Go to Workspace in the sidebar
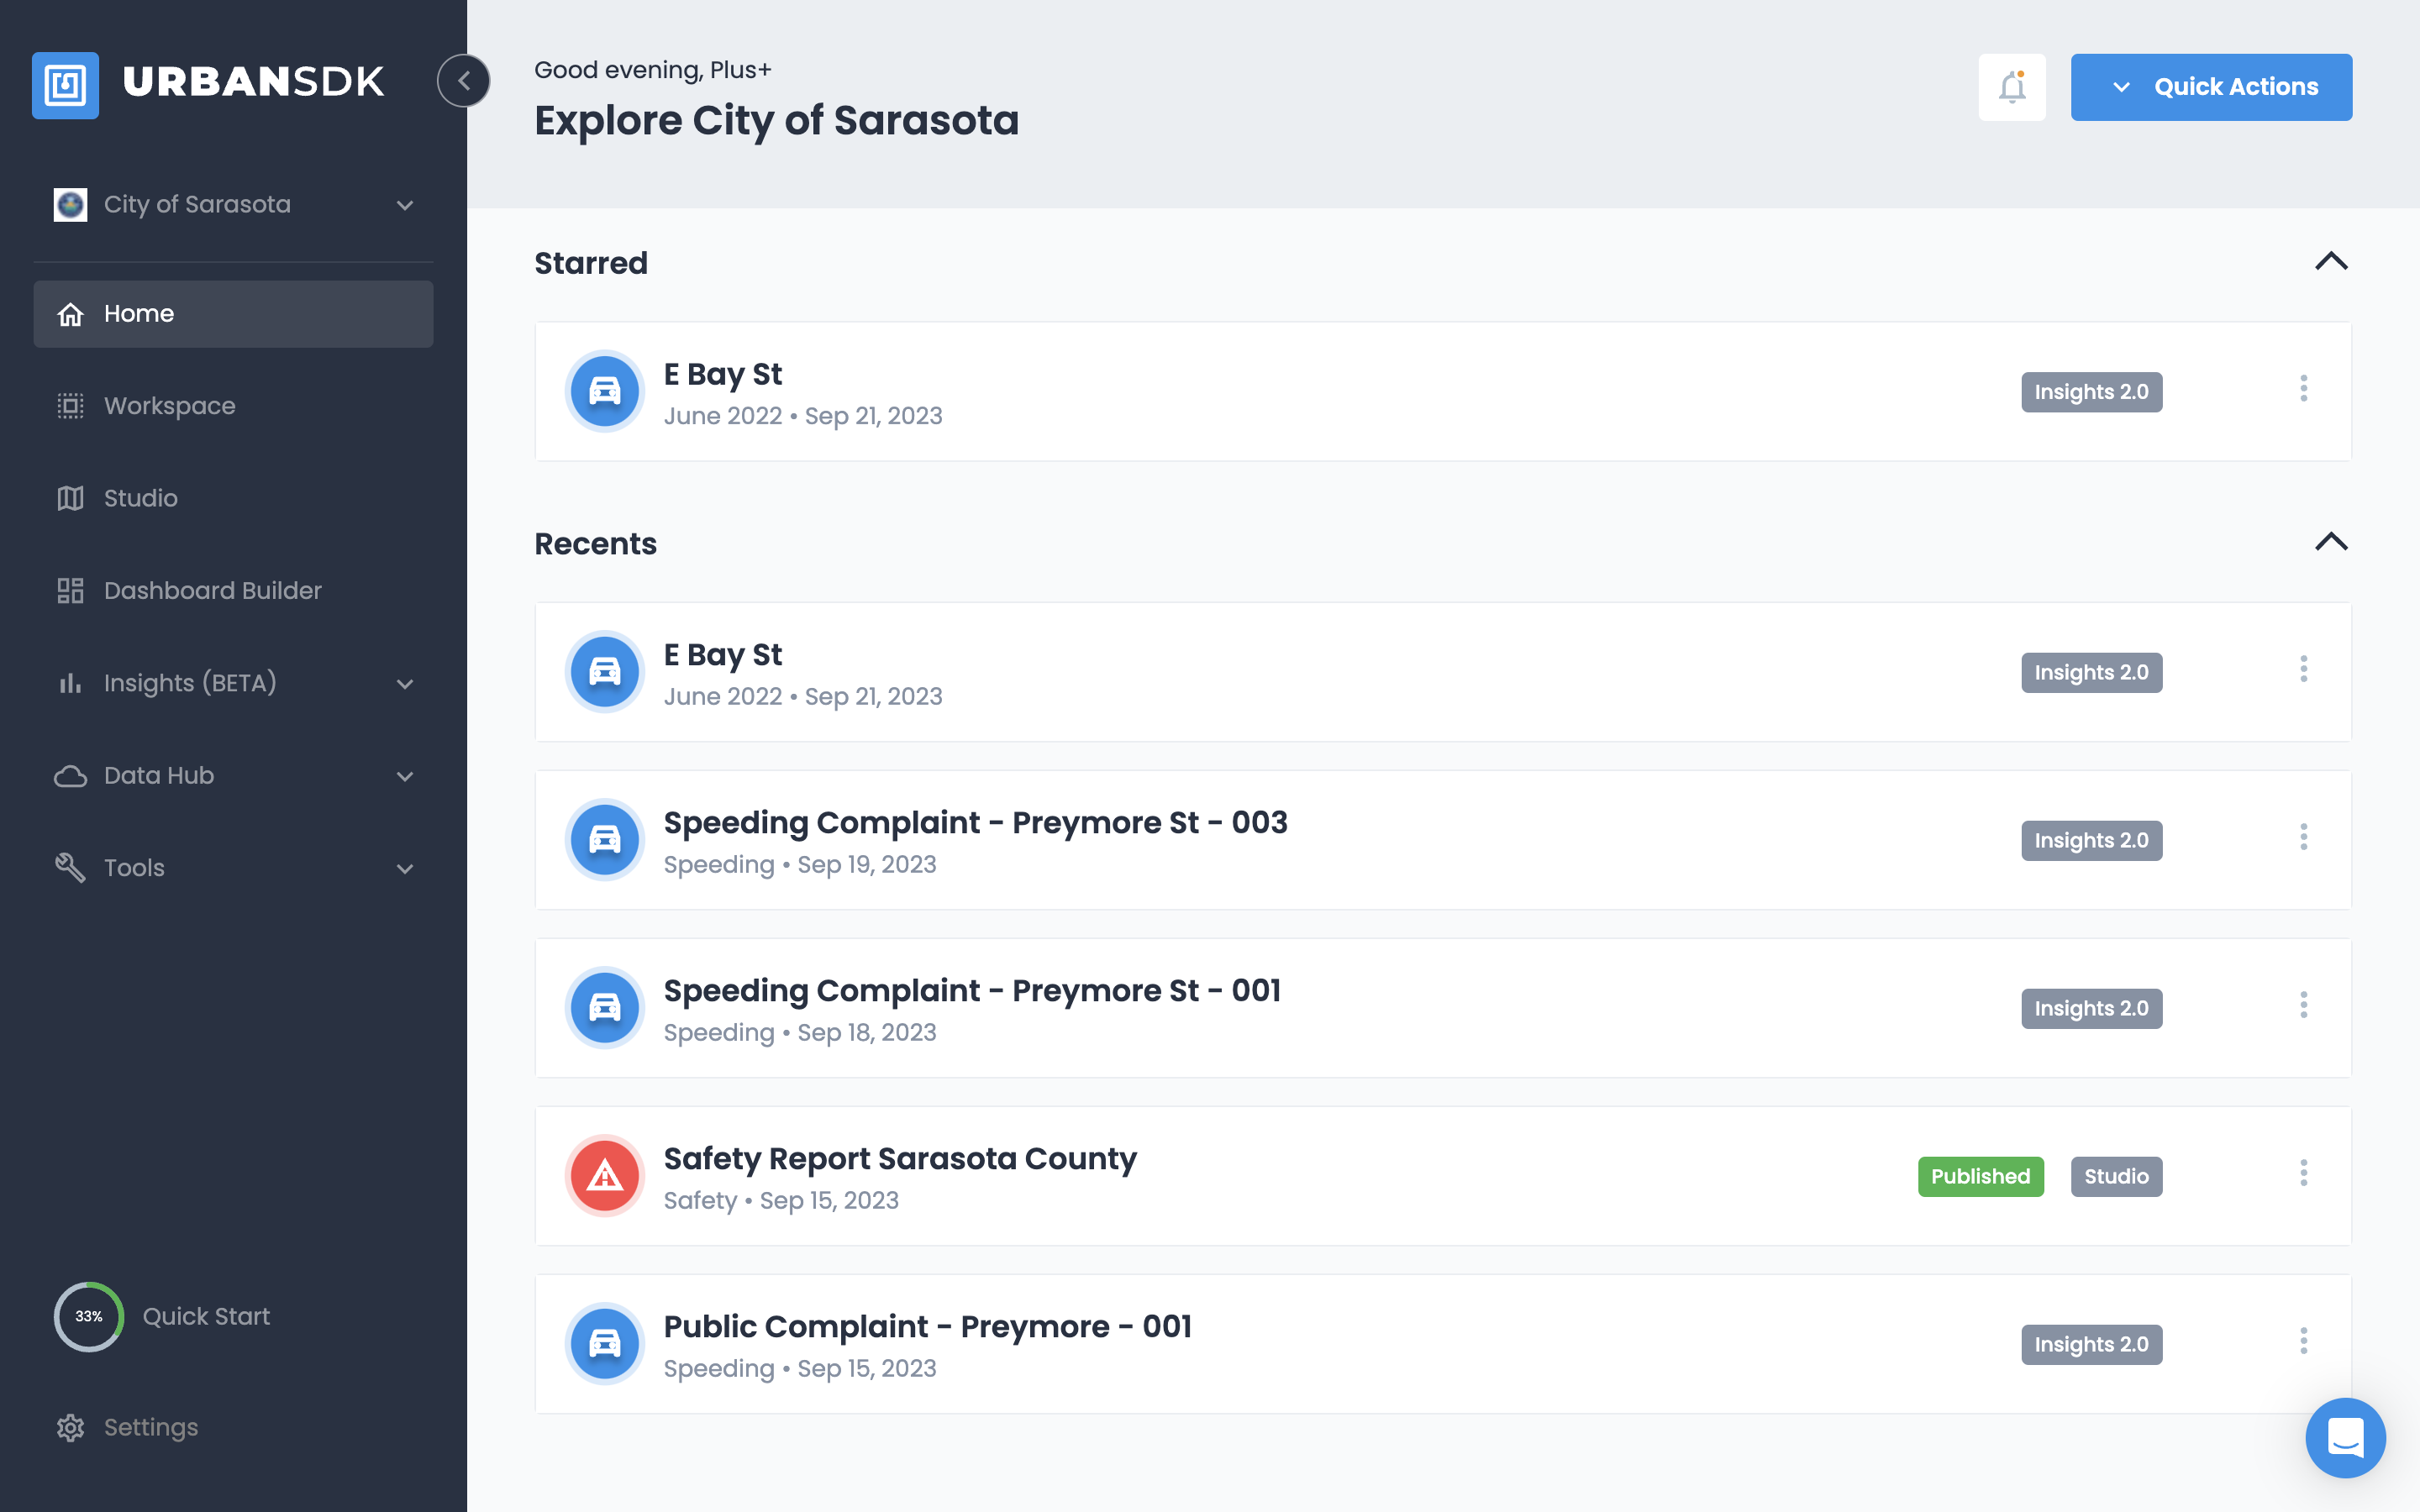The image size is (2420, 1512). [170, 406]
